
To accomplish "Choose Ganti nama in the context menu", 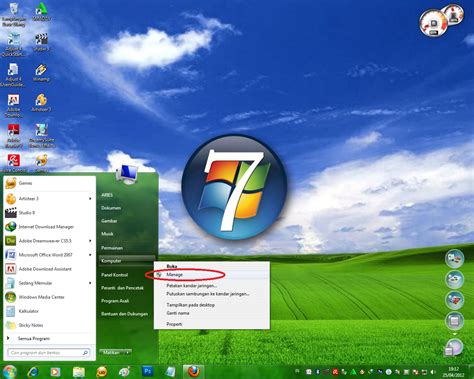I will click(x=212, y=313).
